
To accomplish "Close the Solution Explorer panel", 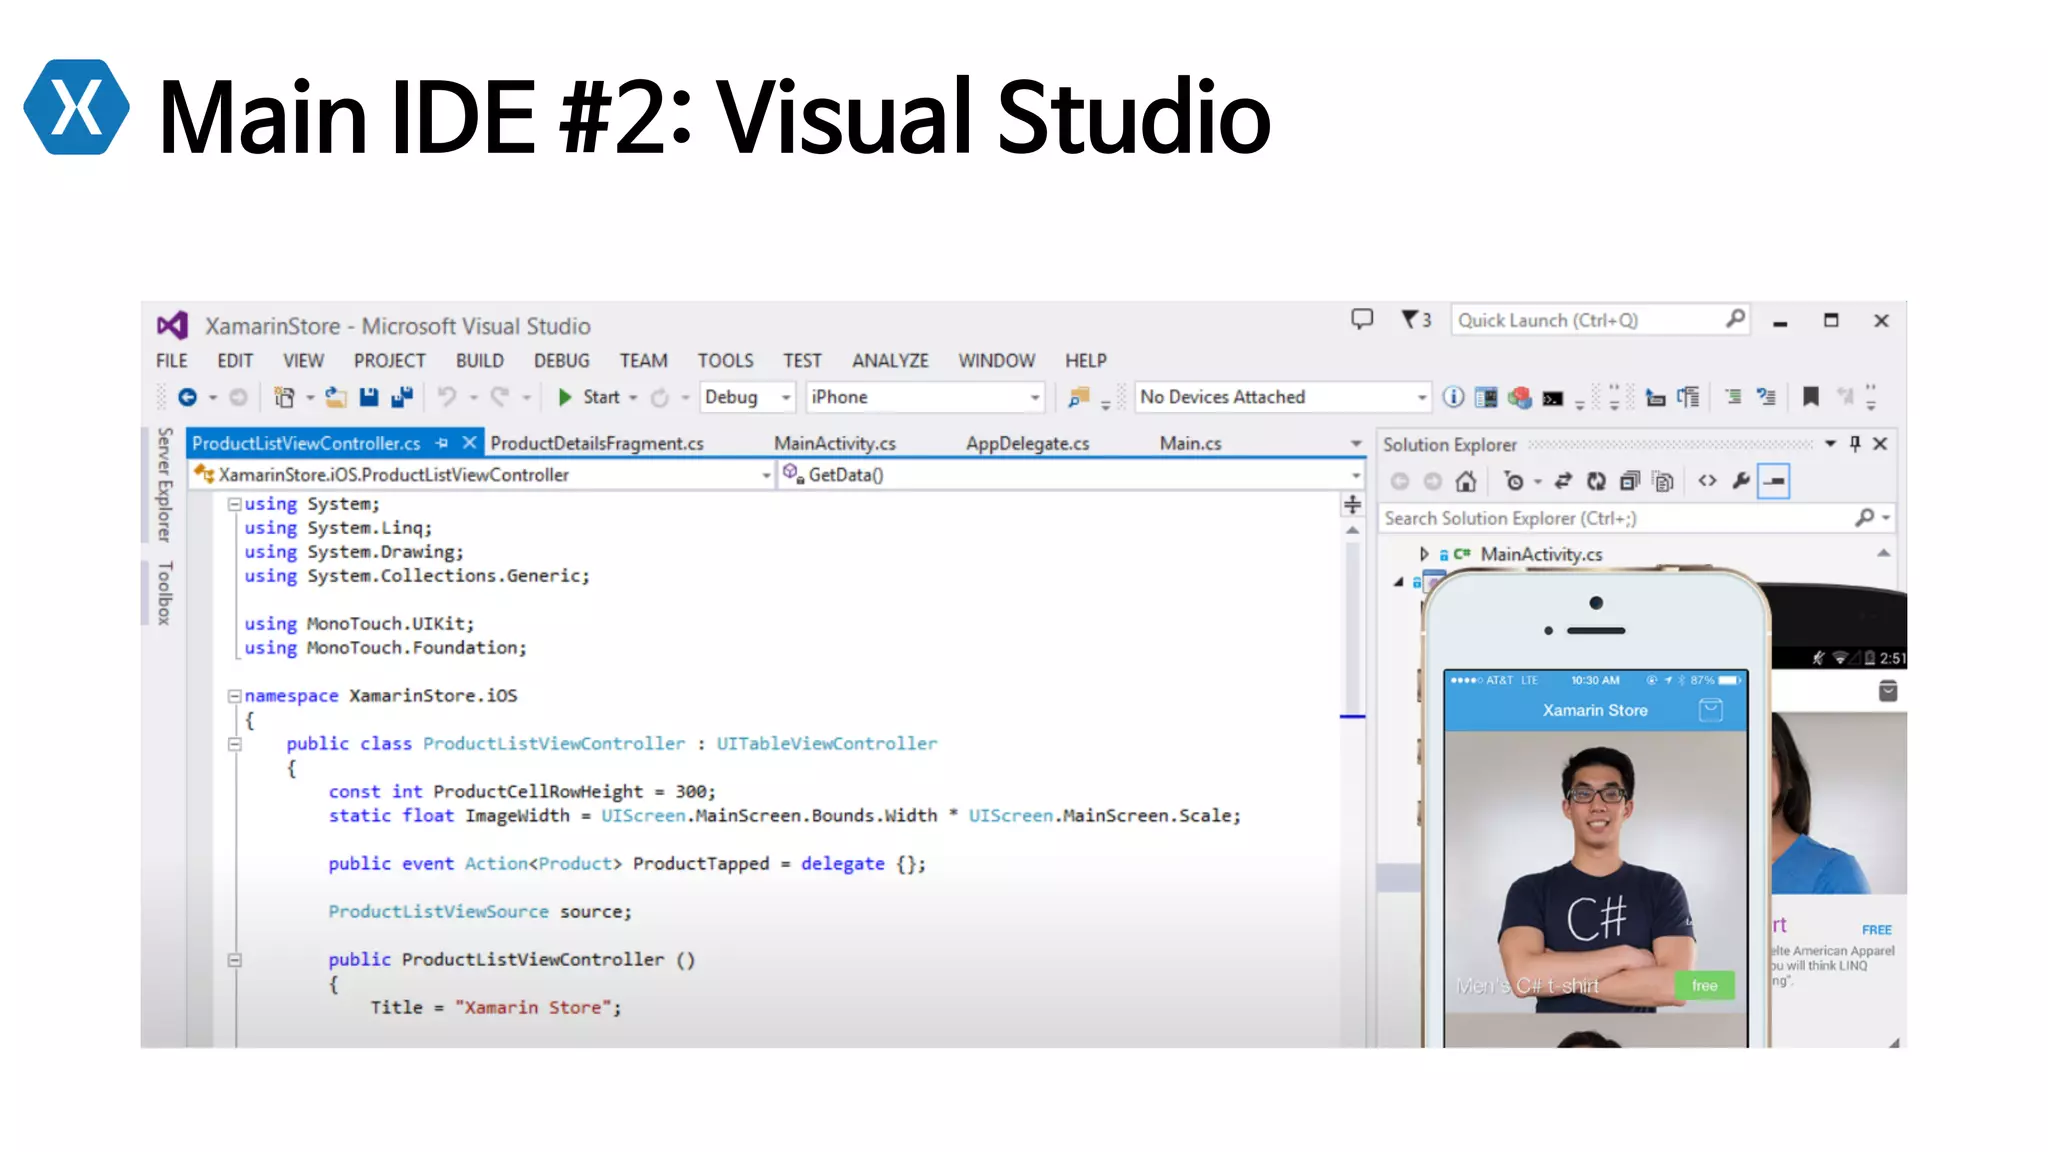I will [x=1880, y=443].
